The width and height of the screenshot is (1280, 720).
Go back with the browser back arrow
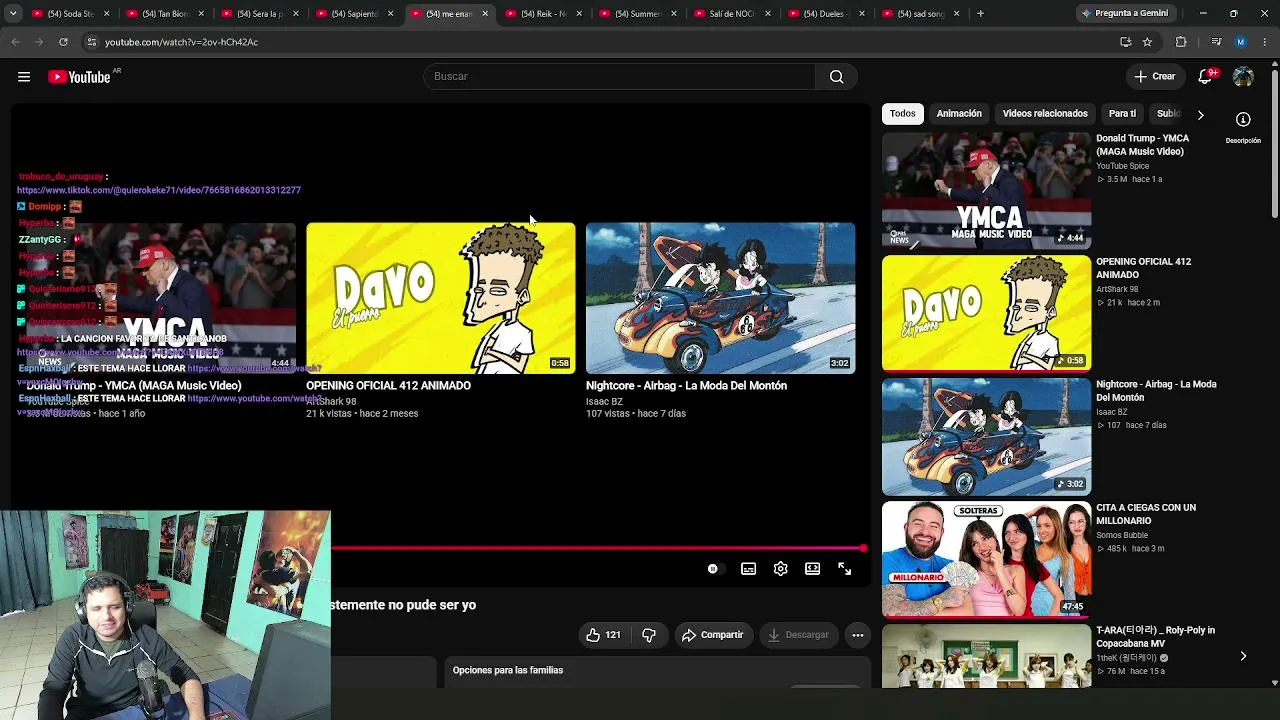[15, 42]
